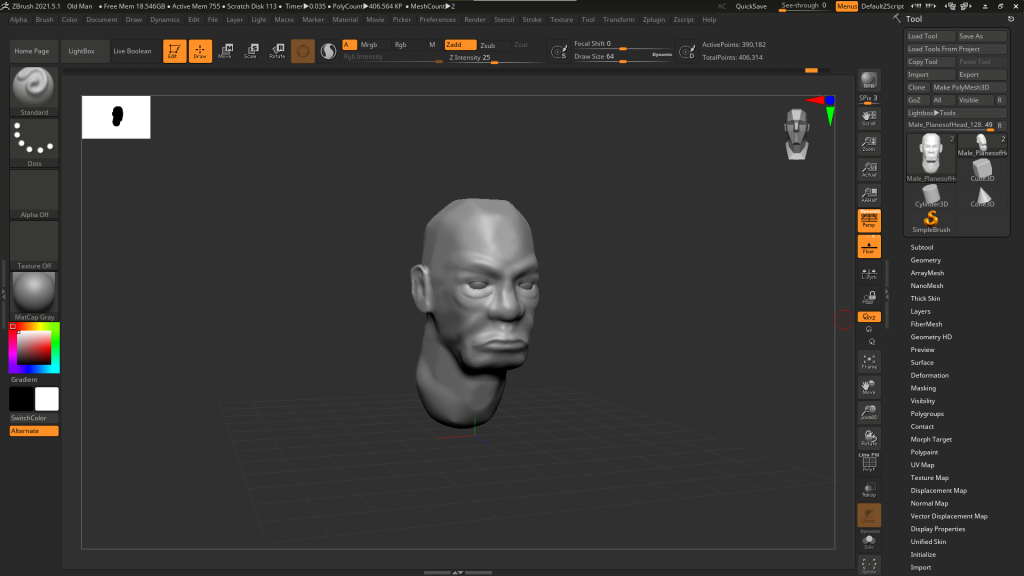Expand the Geometry section
Image resolution: width=1024 pixels, height=576 pixels.
coord(925,260)
